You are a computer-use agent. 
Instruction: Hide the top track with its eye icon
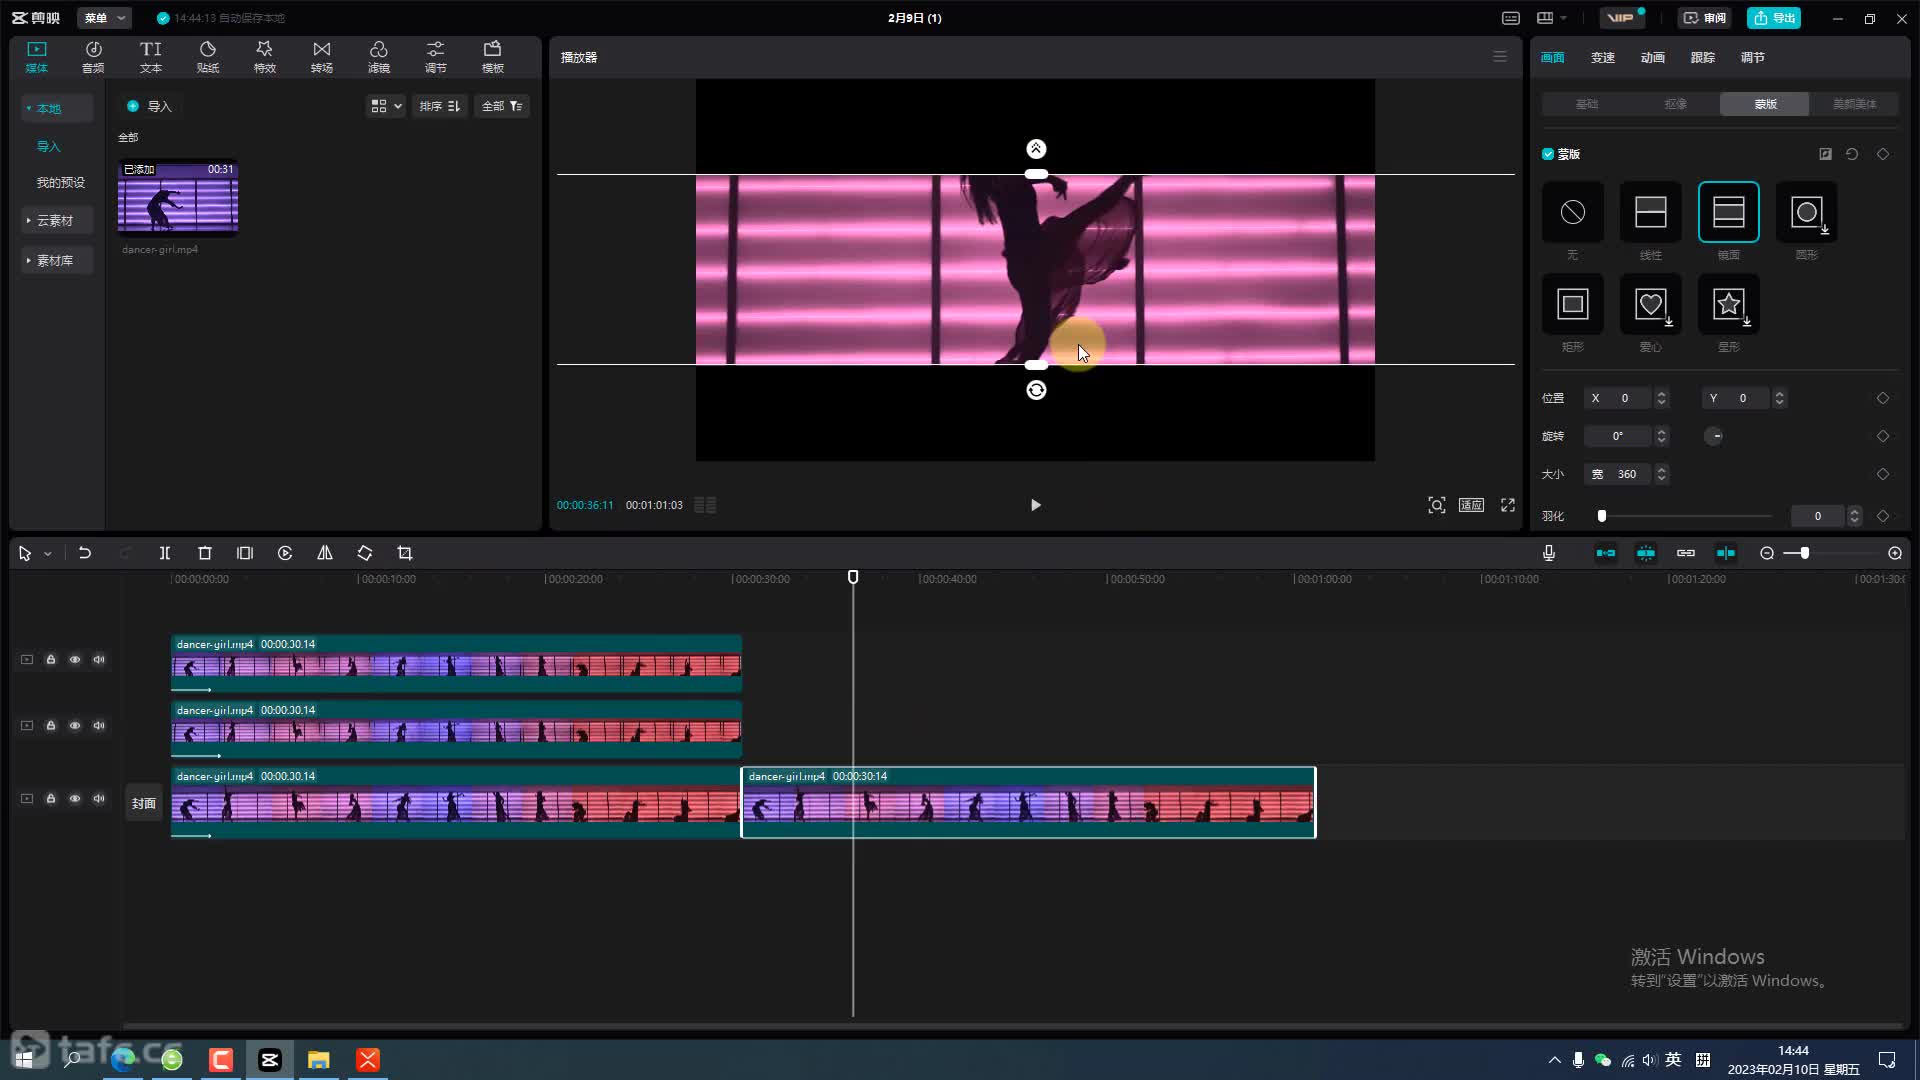click(x=75, y=660)
